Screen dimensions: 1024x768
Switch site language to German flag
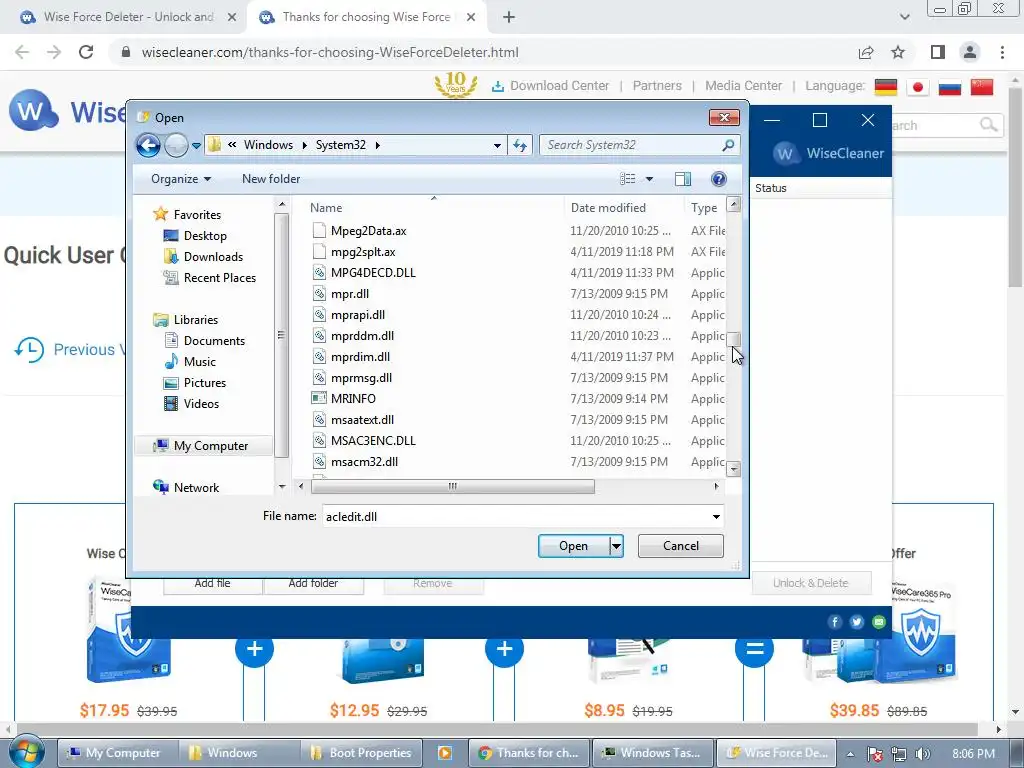coord(886,87)
